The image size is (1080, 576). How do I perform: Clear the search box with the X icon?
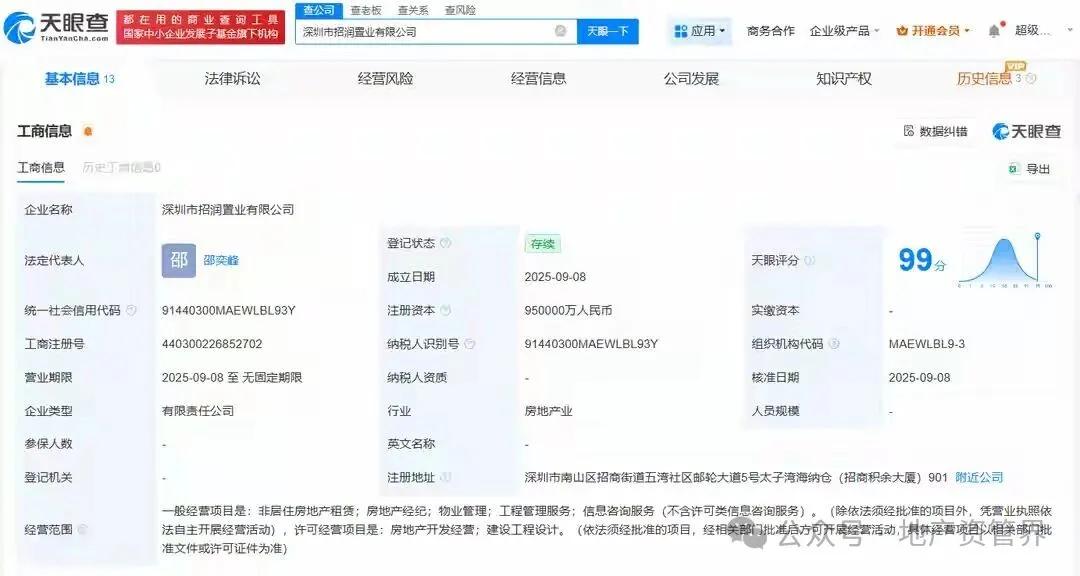(x=561, y=31)
